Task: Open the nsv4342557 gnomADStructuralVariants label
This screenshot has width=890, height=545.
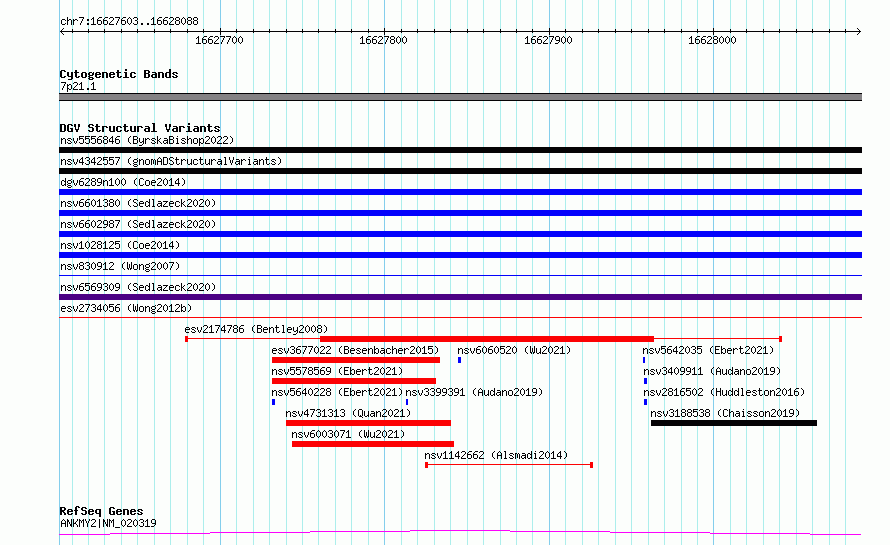Action: tap(171, 161)
